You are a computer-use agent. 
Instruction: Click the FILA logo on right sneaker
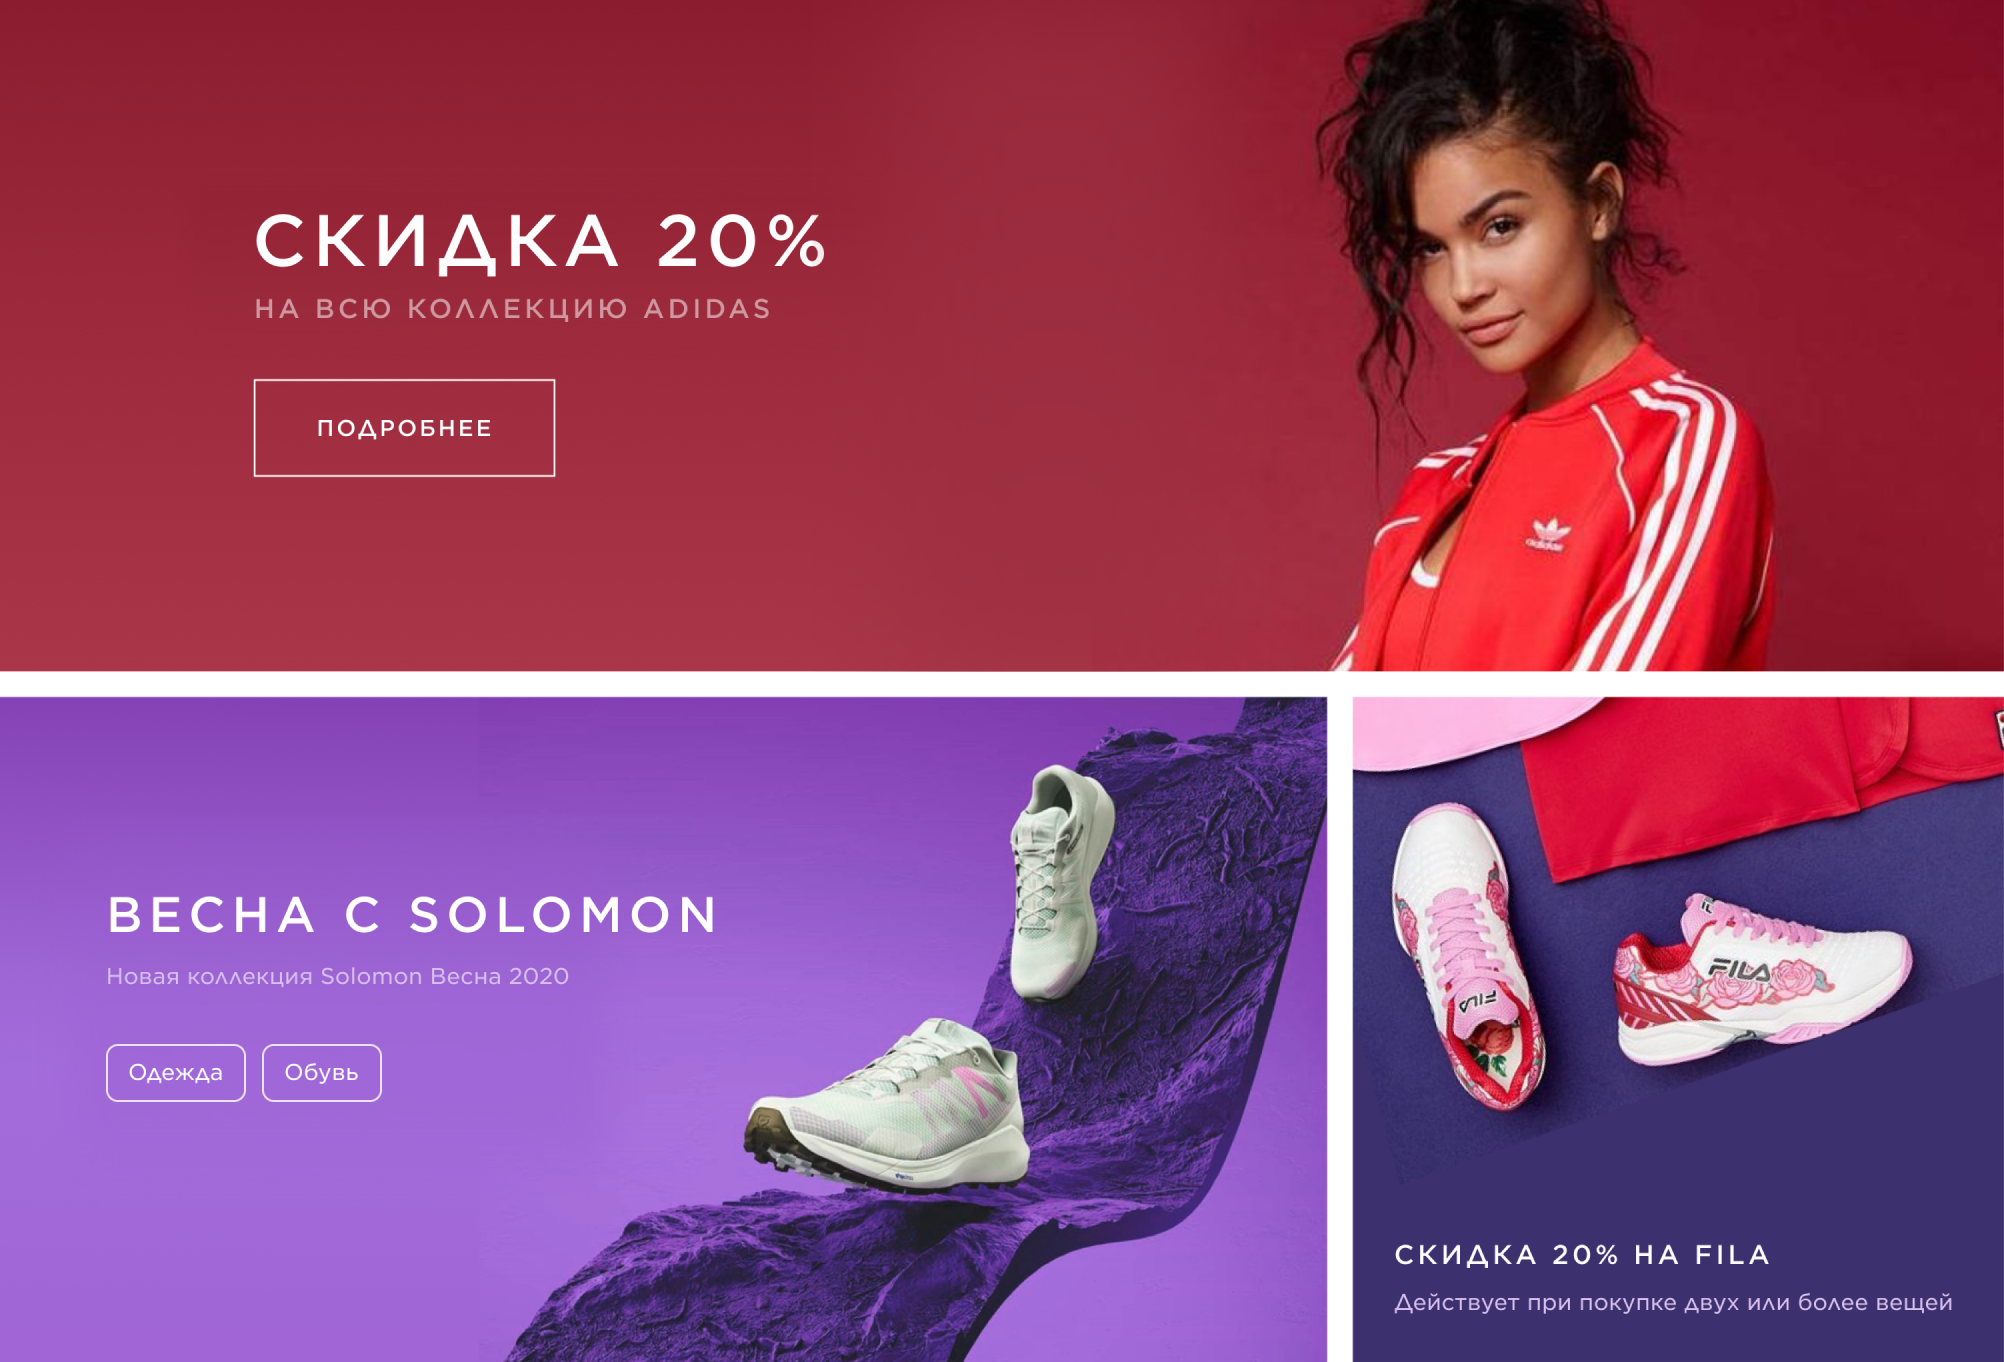(1740, 967)
